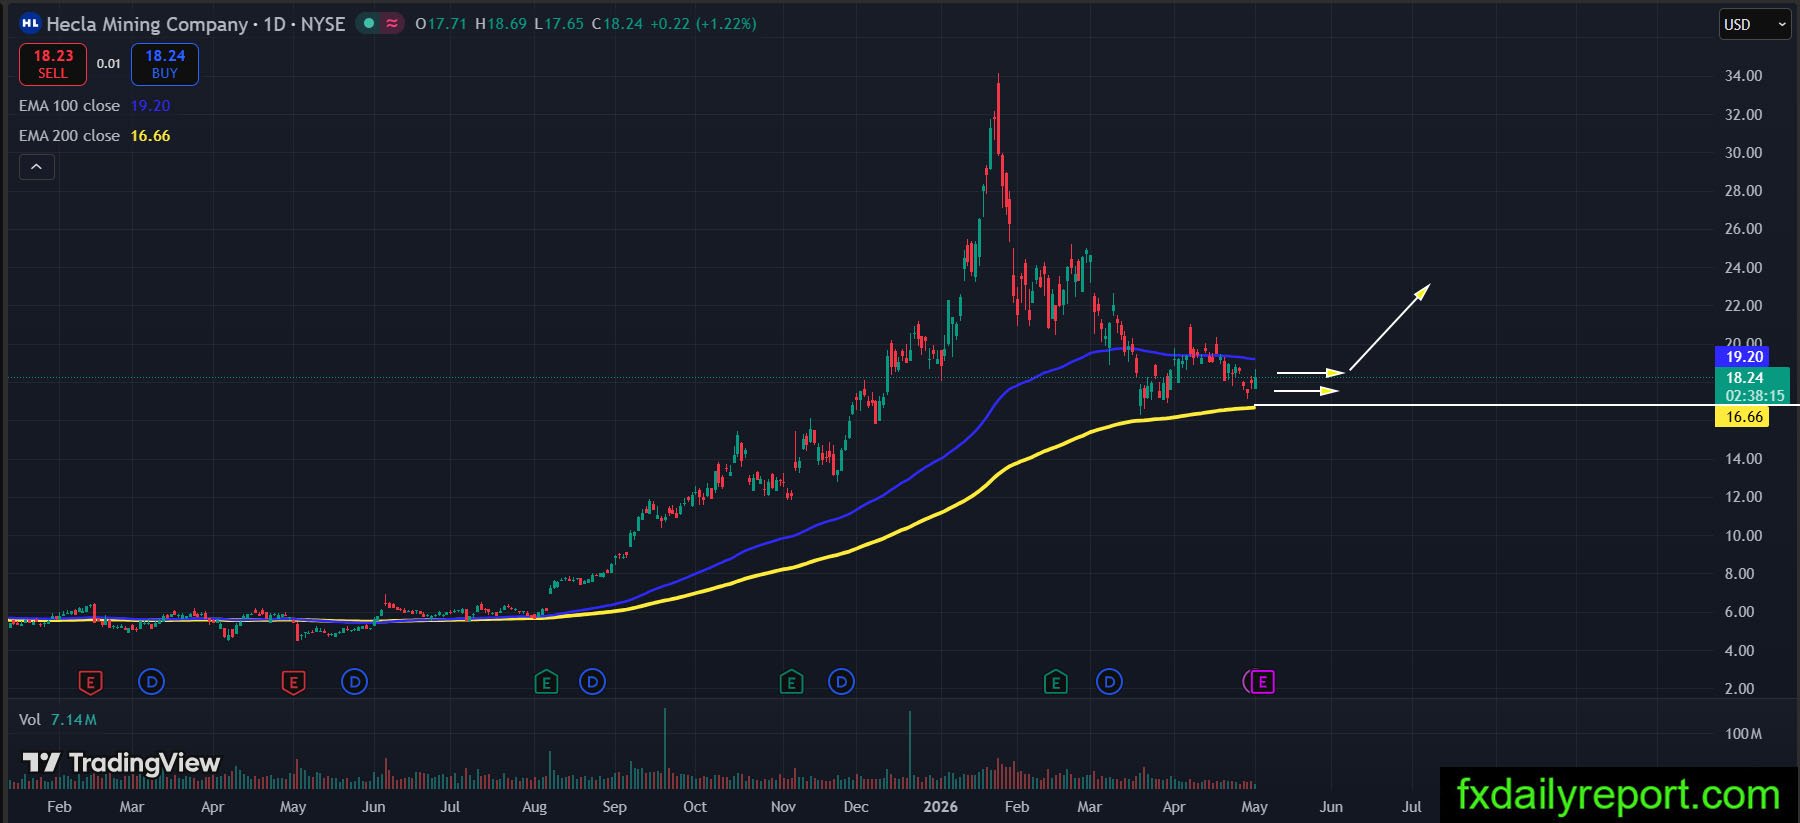Open the green earnings marker above Aug
Viewport: 1800px width, 823px height.
click(546, 683)
